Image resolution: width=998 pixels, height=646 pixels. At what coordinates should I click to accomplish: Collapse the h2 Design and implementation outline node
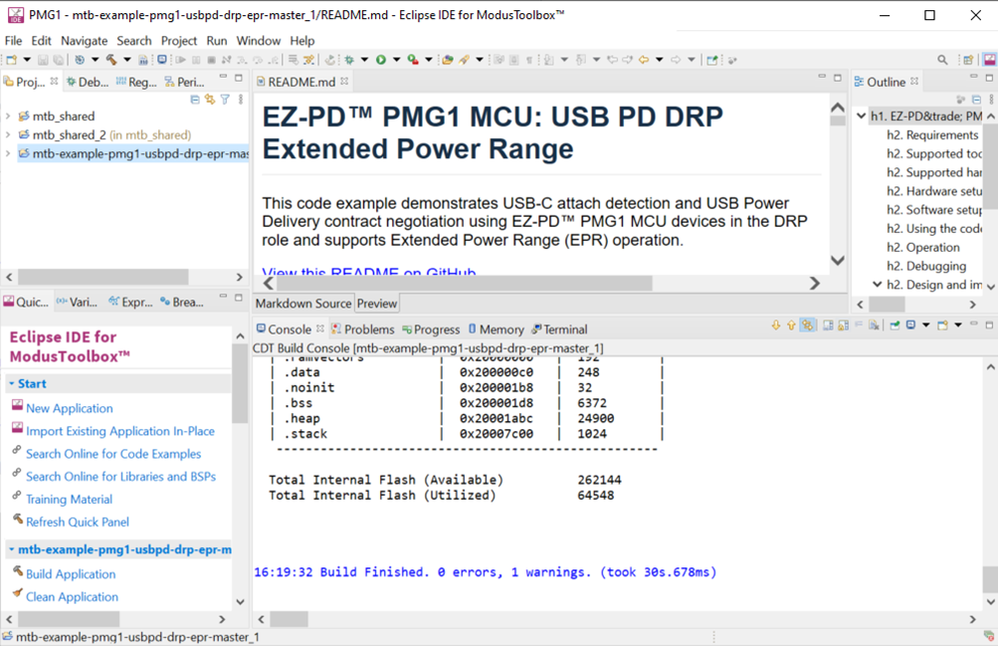pos(877,284)
